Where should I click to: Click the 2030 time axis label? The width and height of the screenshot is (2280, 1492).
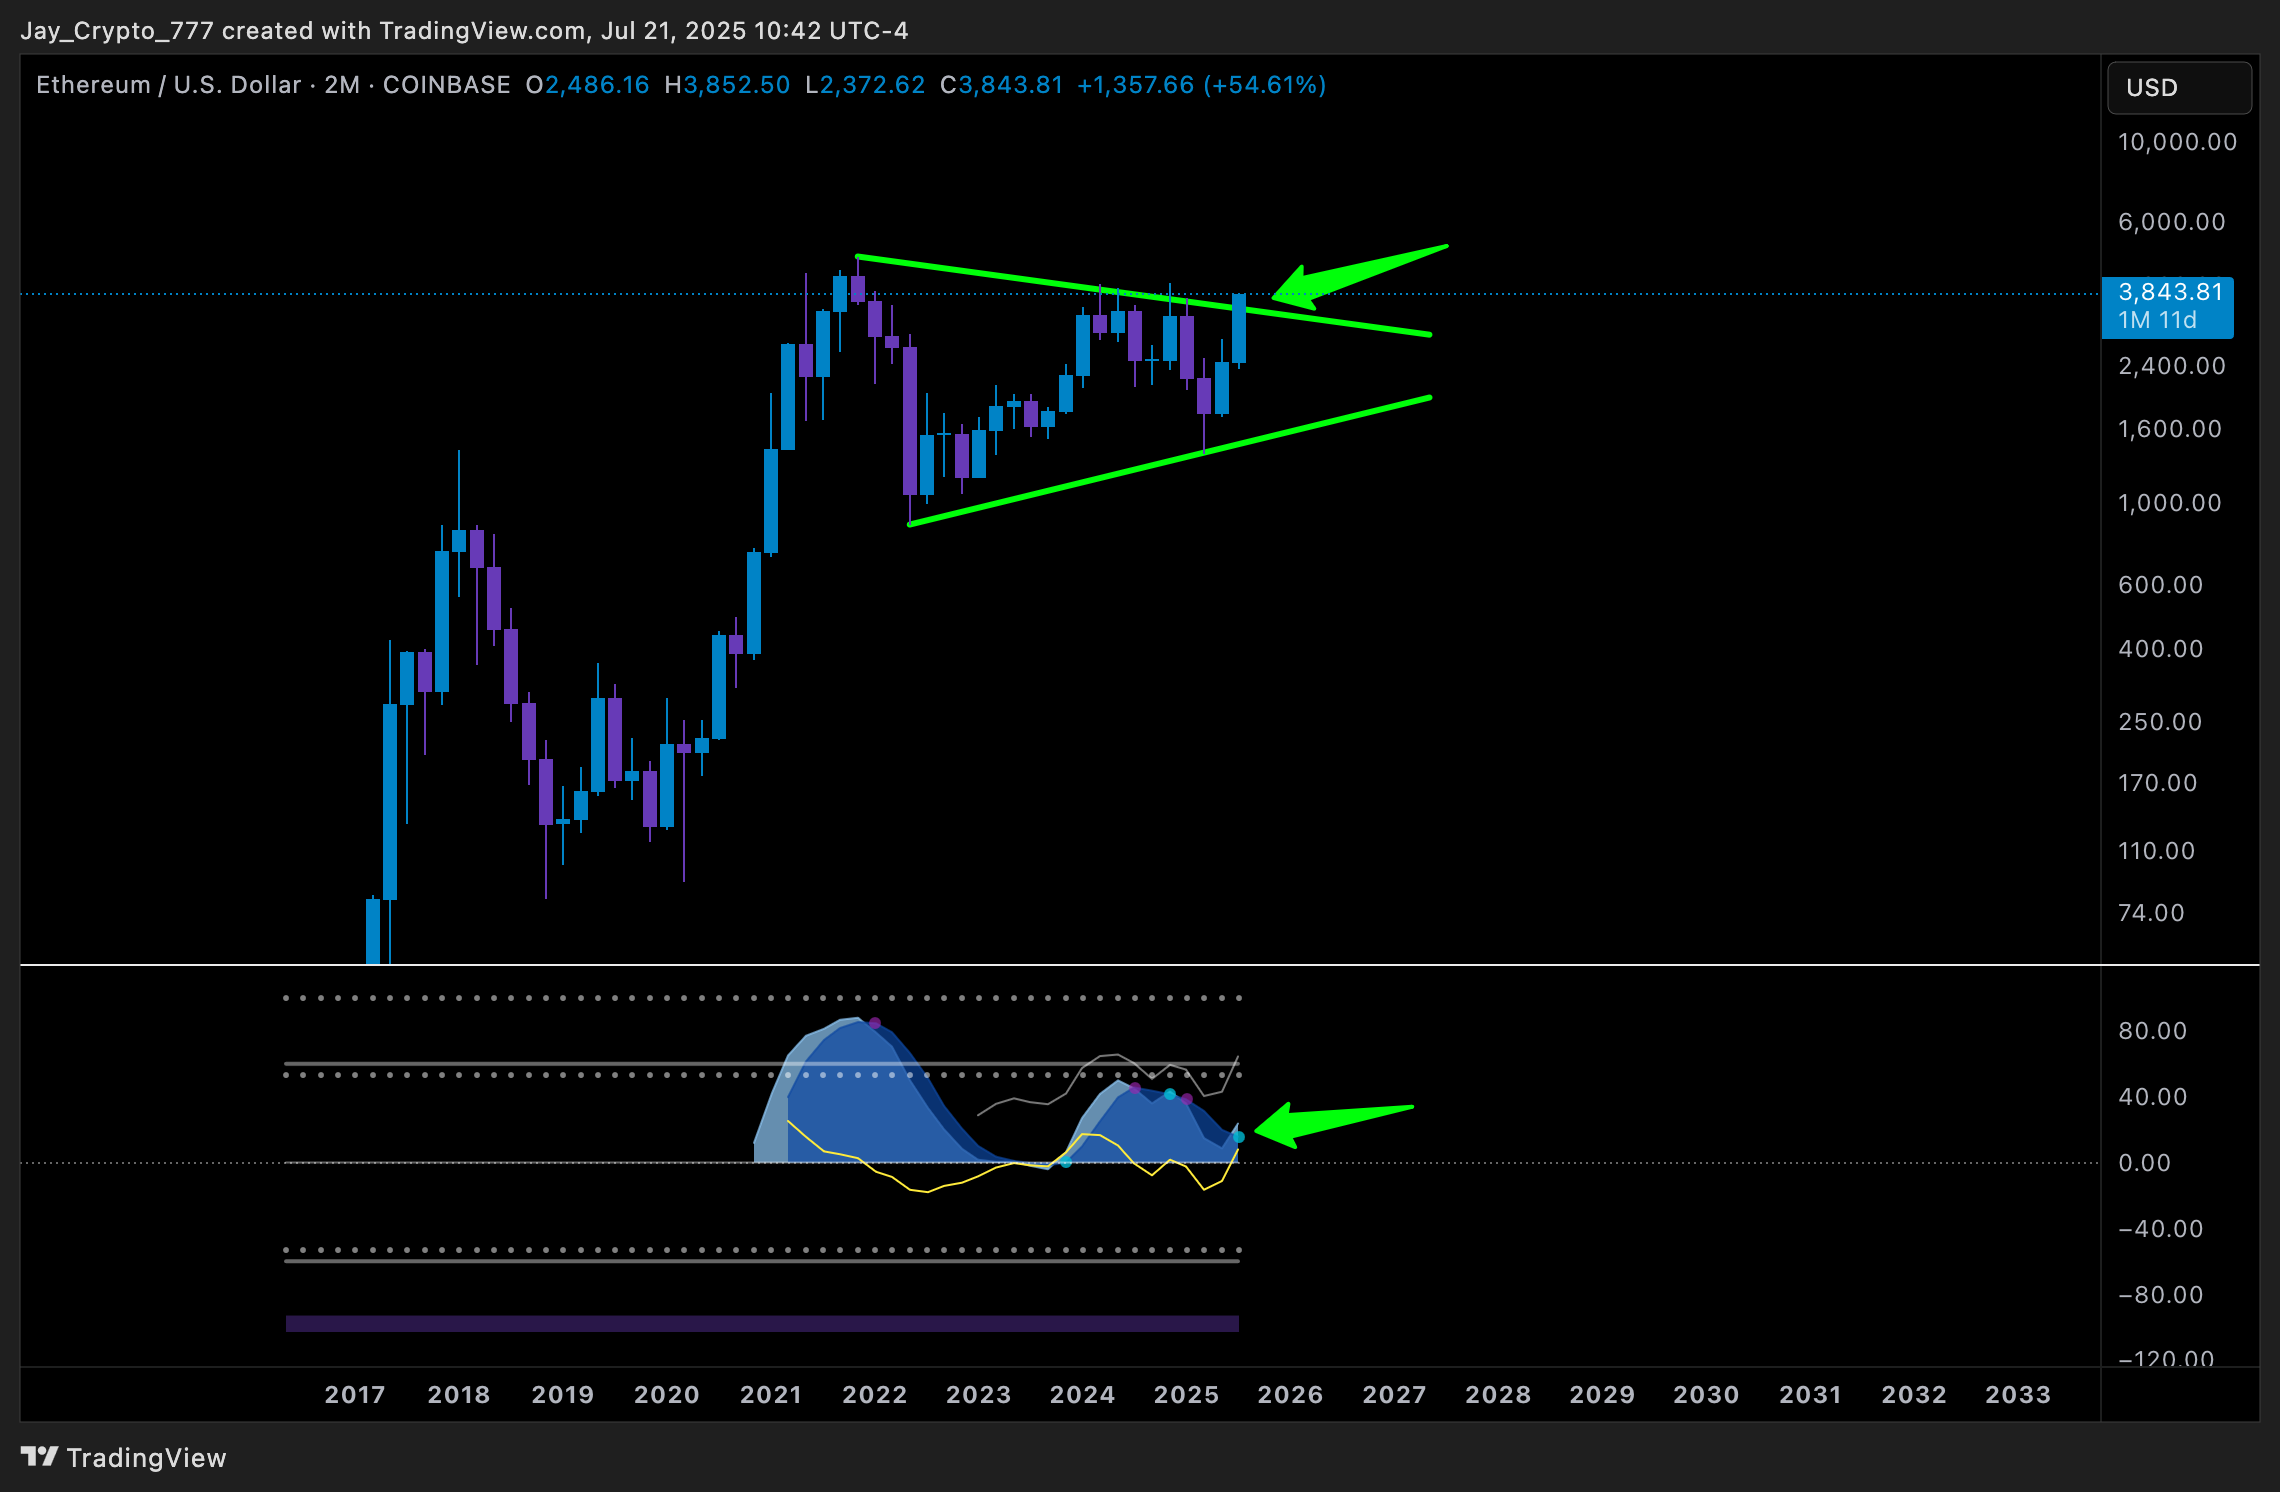pyautogui.click(x=1706, y=1395)
